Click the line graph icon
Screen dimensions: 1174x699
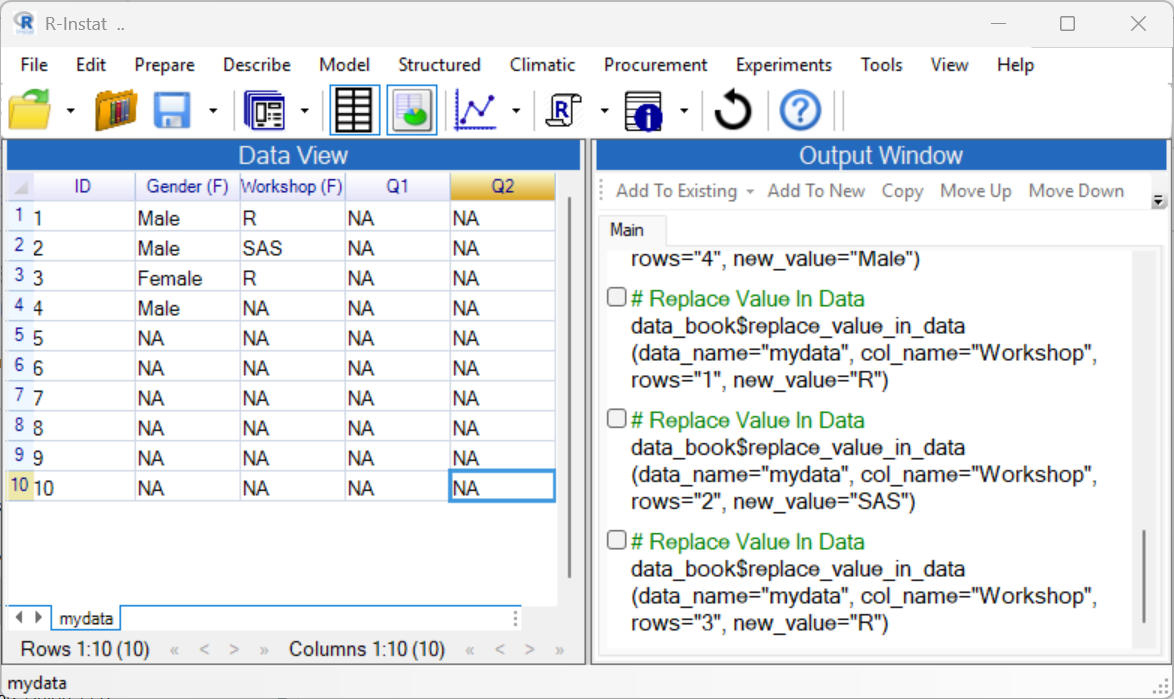pos(476,110)
